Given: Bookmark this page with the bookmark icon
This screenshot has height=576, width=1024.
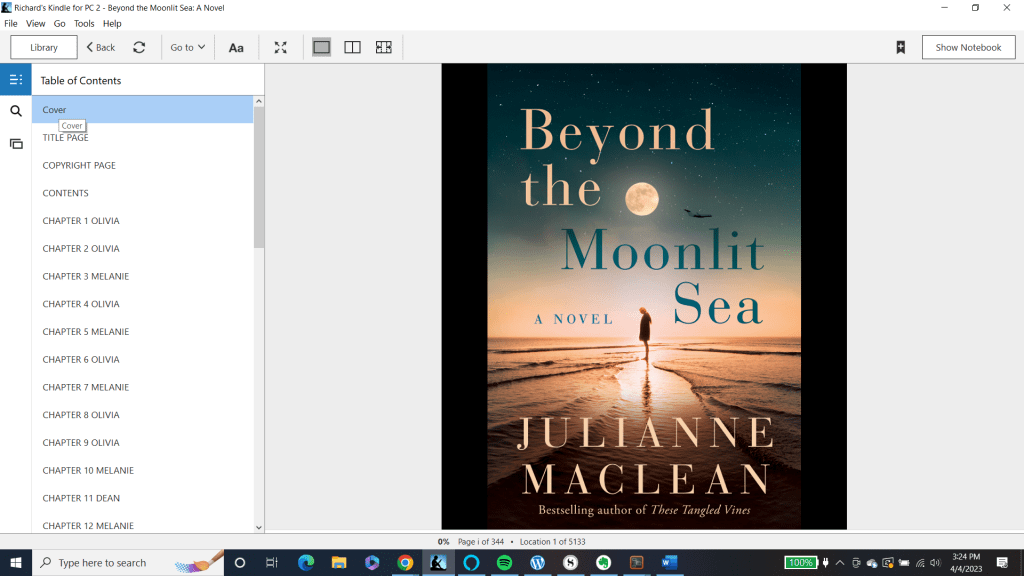Looking at the screenshot, I should tap(901, 47).
